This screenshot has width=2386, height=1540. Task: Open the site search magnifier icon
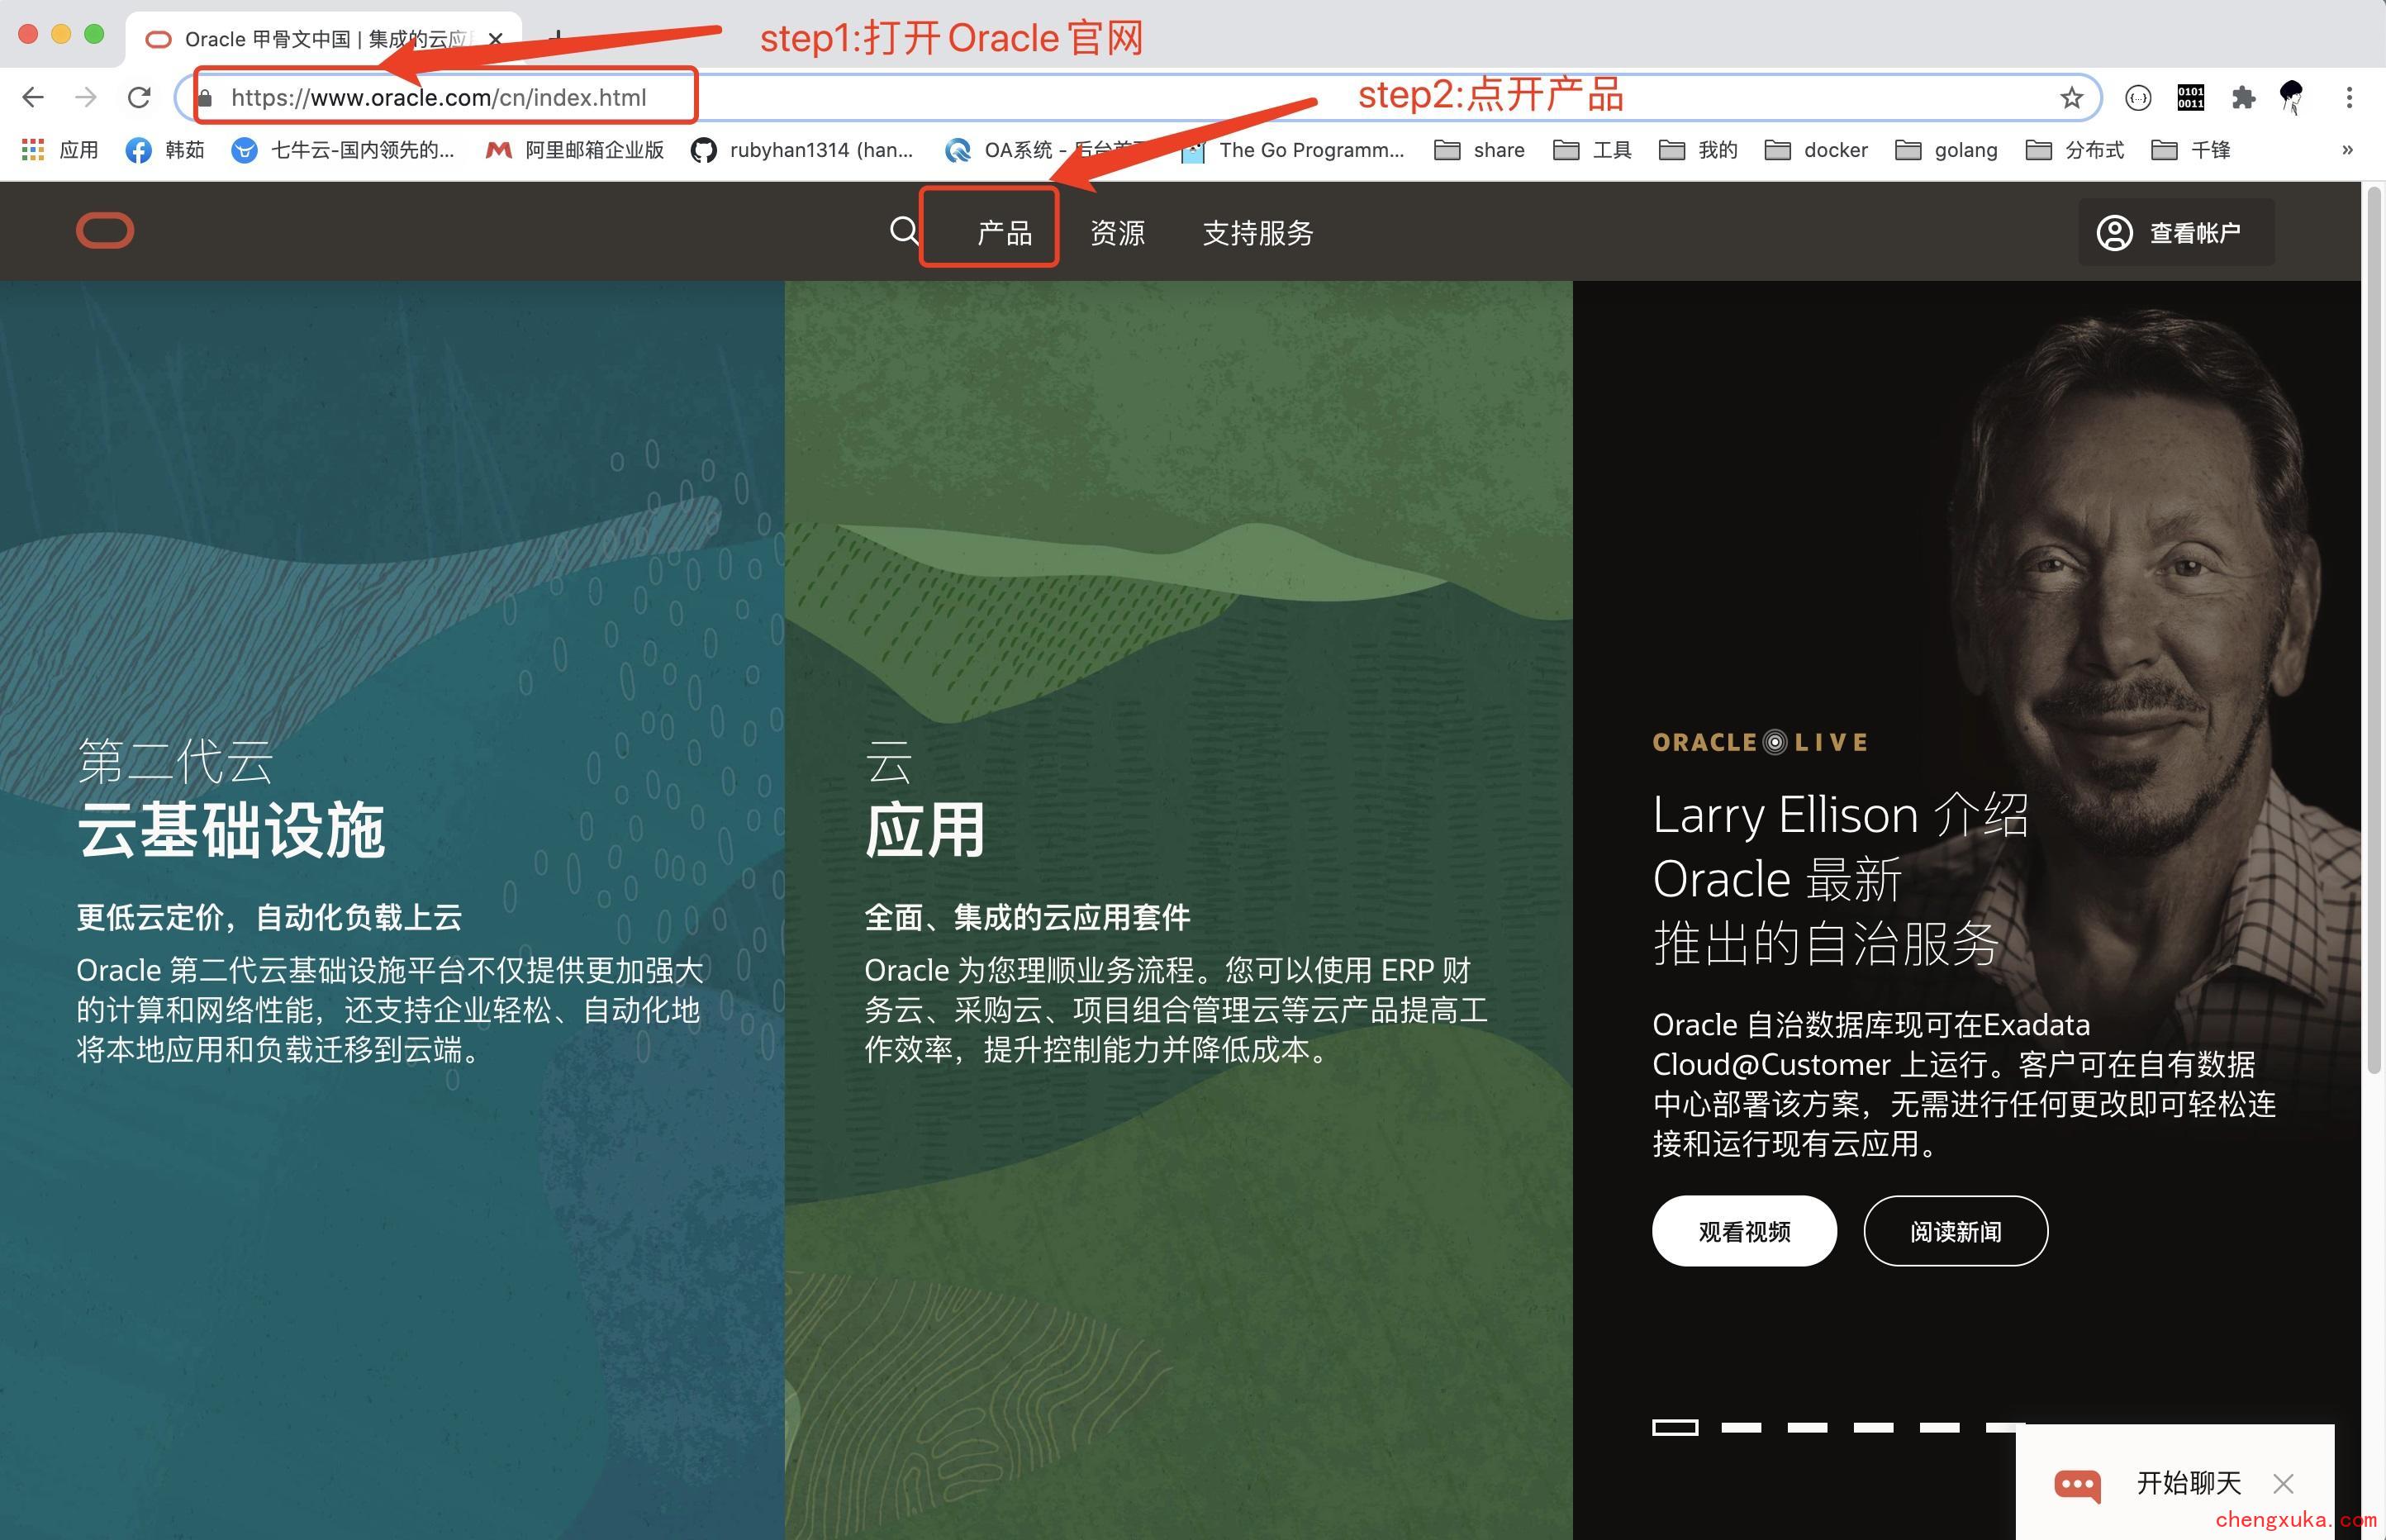(x=904, y=231)
